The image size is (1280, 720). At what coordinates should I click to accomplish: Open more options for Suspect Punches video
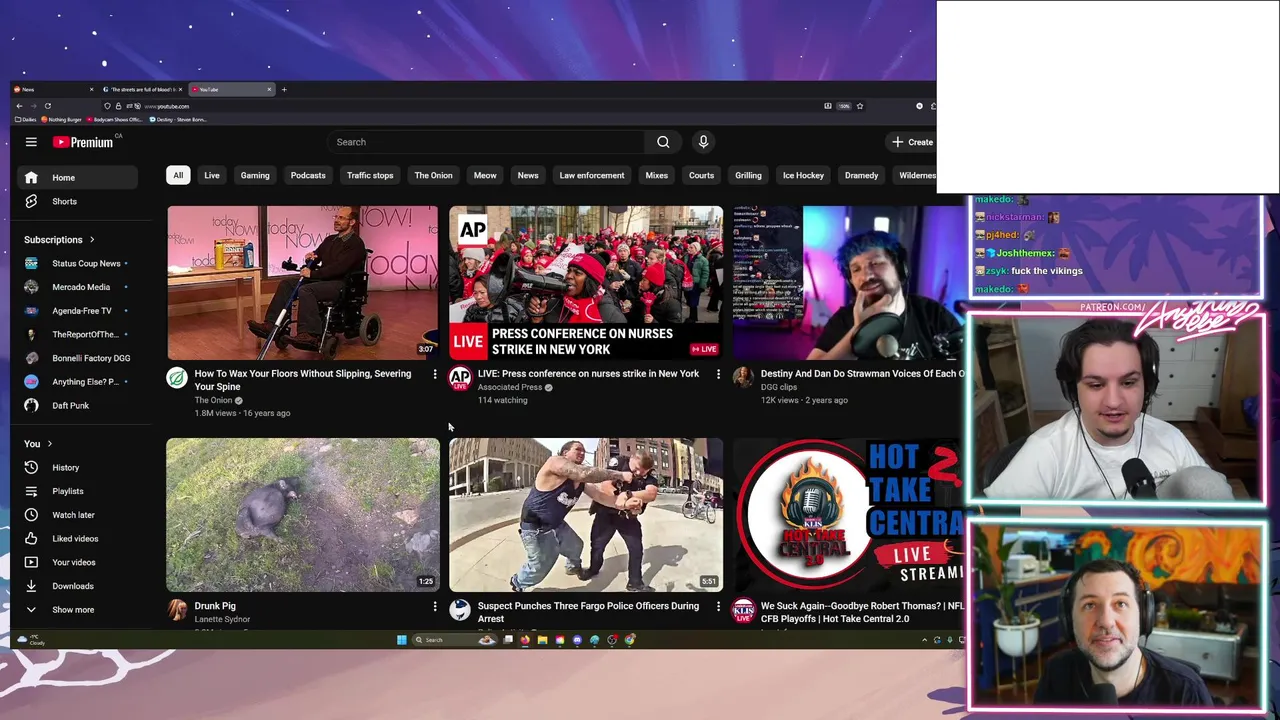click(x=718, y=606)
